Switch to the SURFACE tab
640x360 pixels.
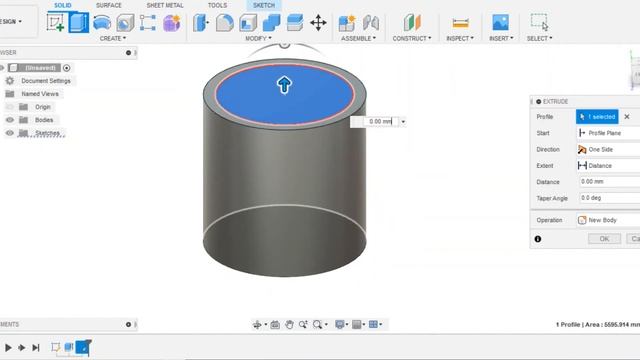109,5
